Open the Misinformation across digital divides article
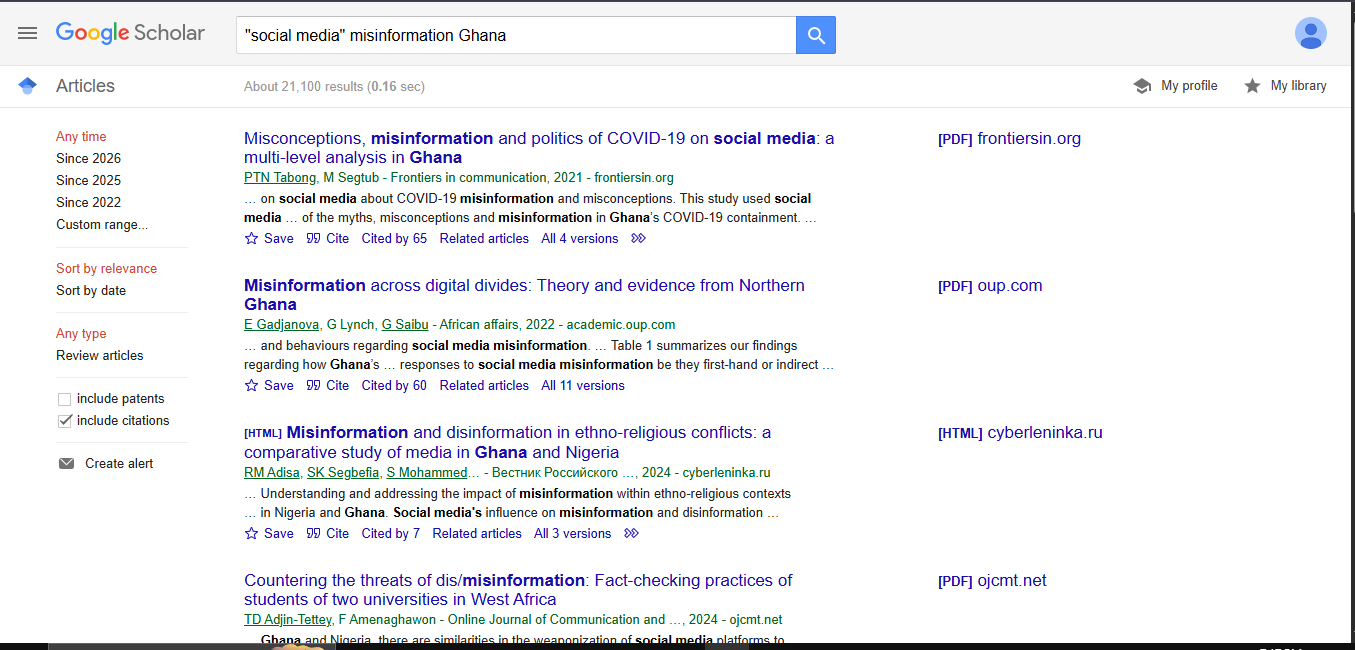The height and width of the screenshot is (650, 1355). (x=524, y=295)
